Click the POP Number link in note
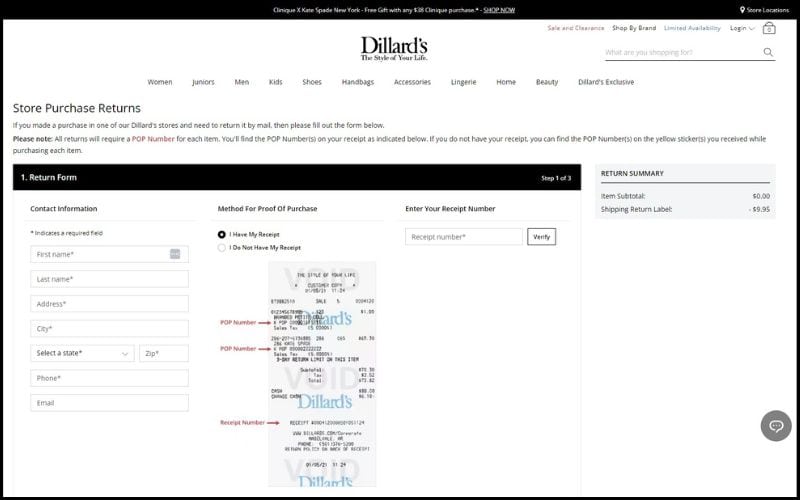Viewport: 800px width, 500px height. 153,139
